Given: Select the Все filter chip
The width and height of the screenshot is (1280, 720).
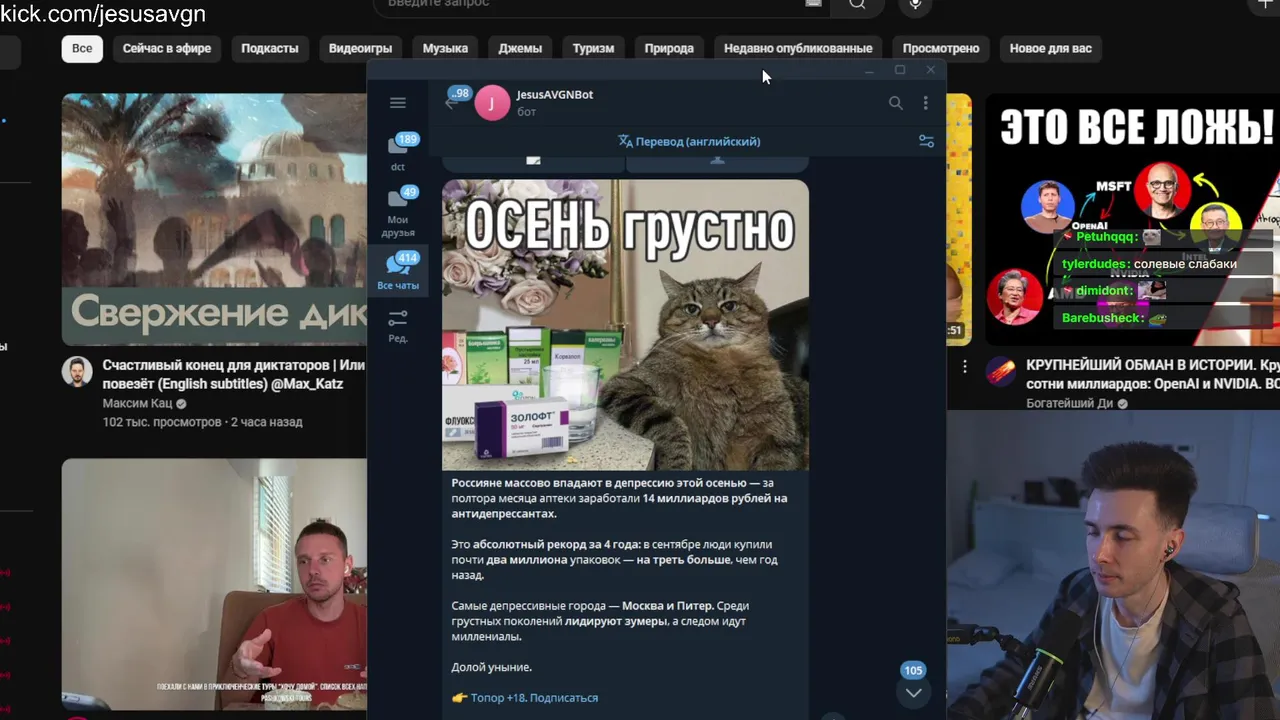Looking at the screenshot, I should 82,48.
